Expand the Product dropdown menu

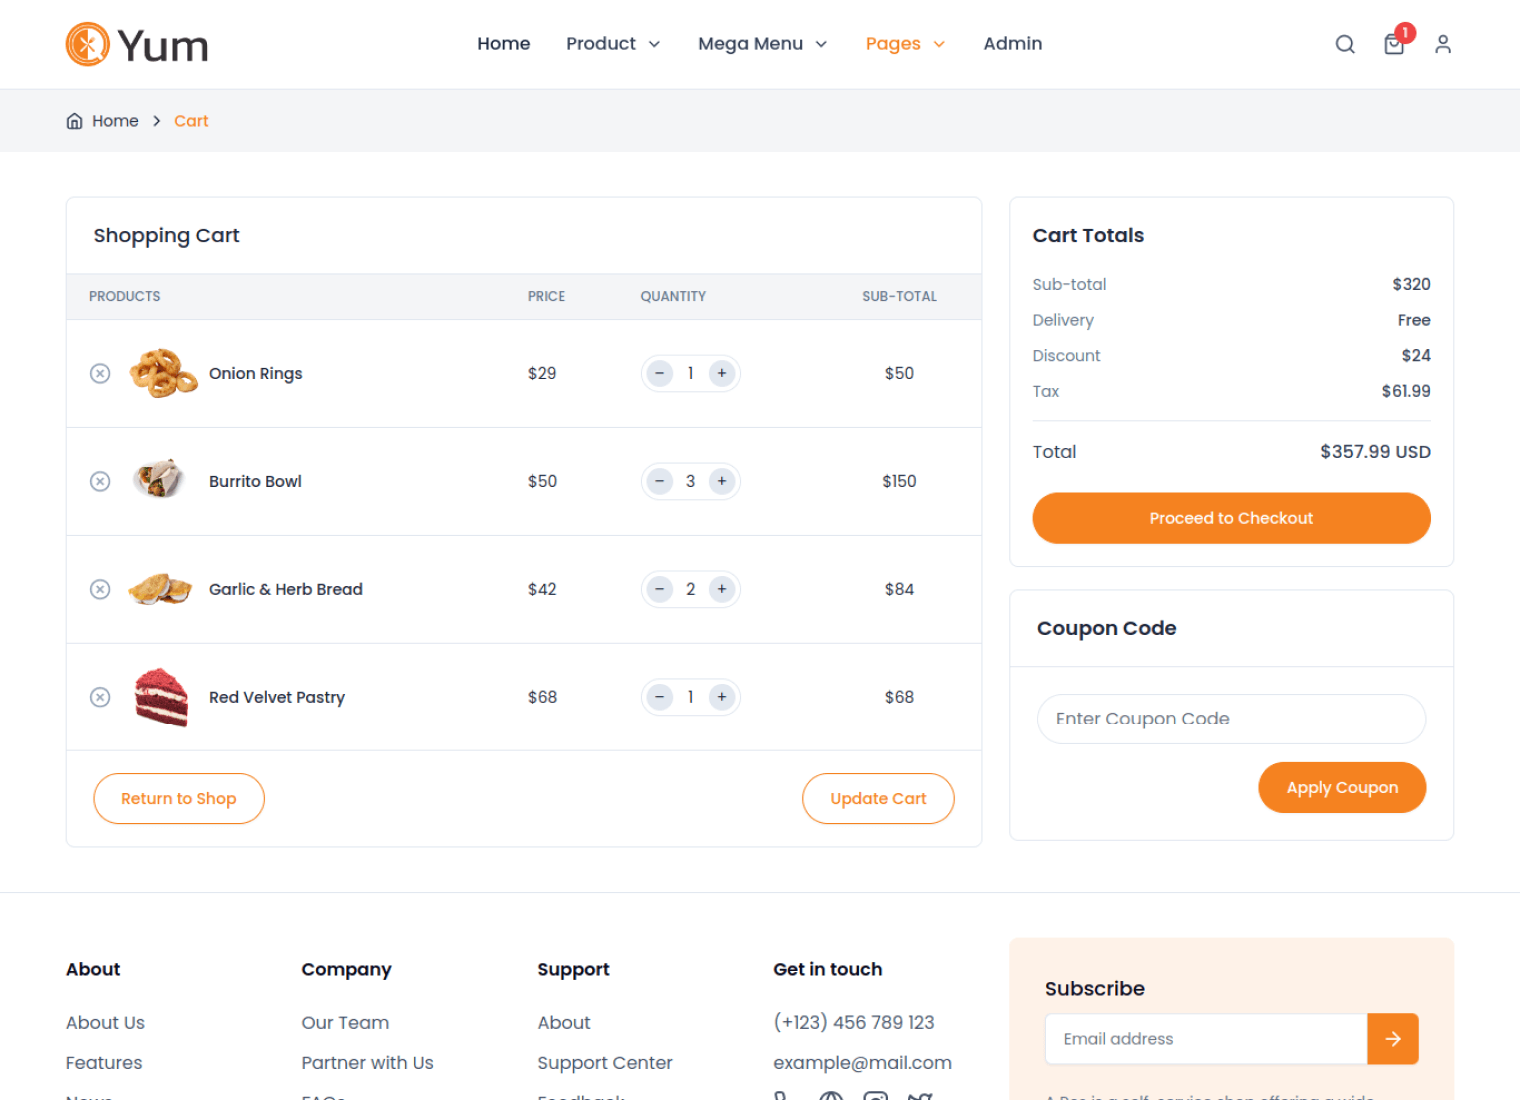[612, 44]
